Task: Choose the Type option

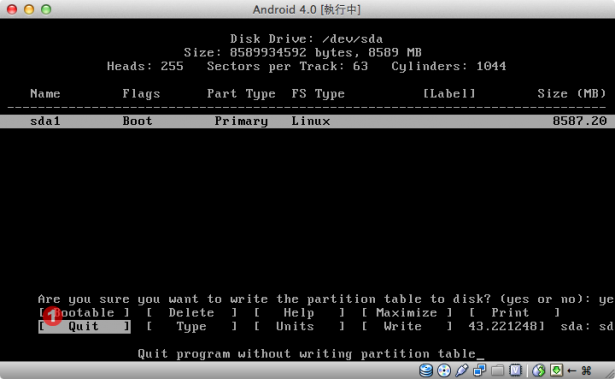Action: click(x=192, y=326)
